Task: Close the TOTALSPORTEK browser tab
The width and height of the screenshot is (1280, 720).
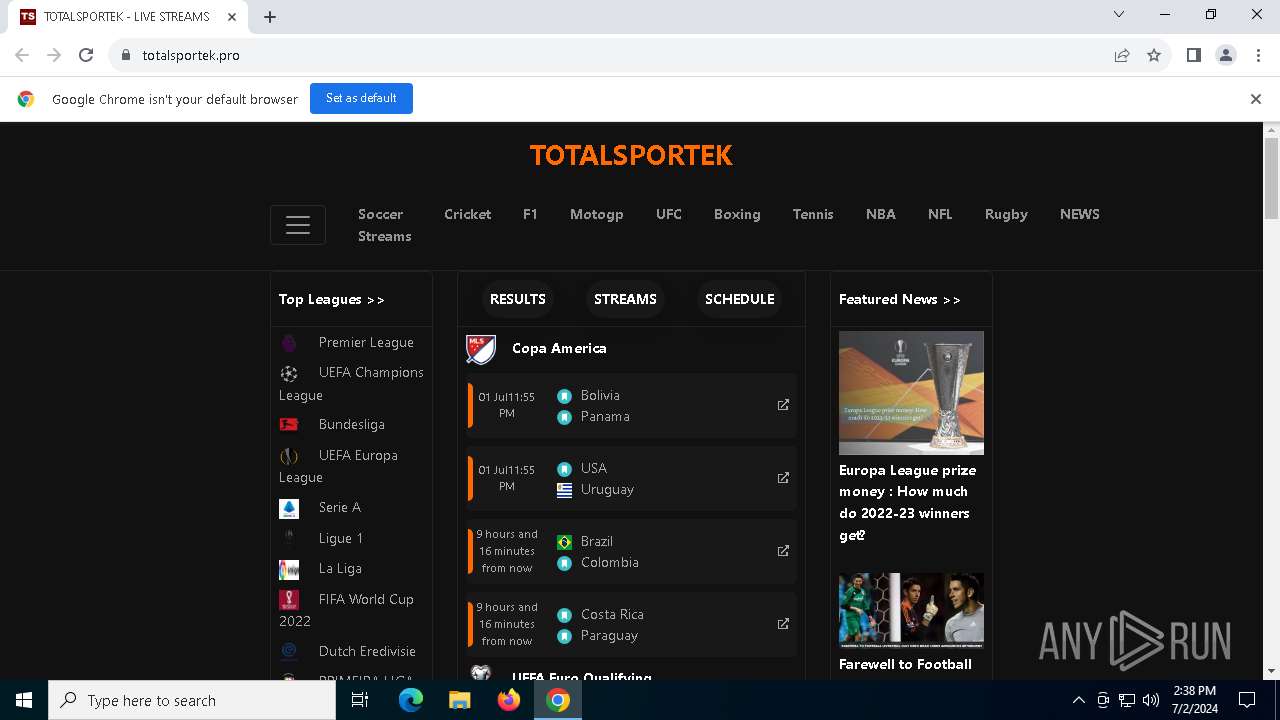Action: (232, 17)
